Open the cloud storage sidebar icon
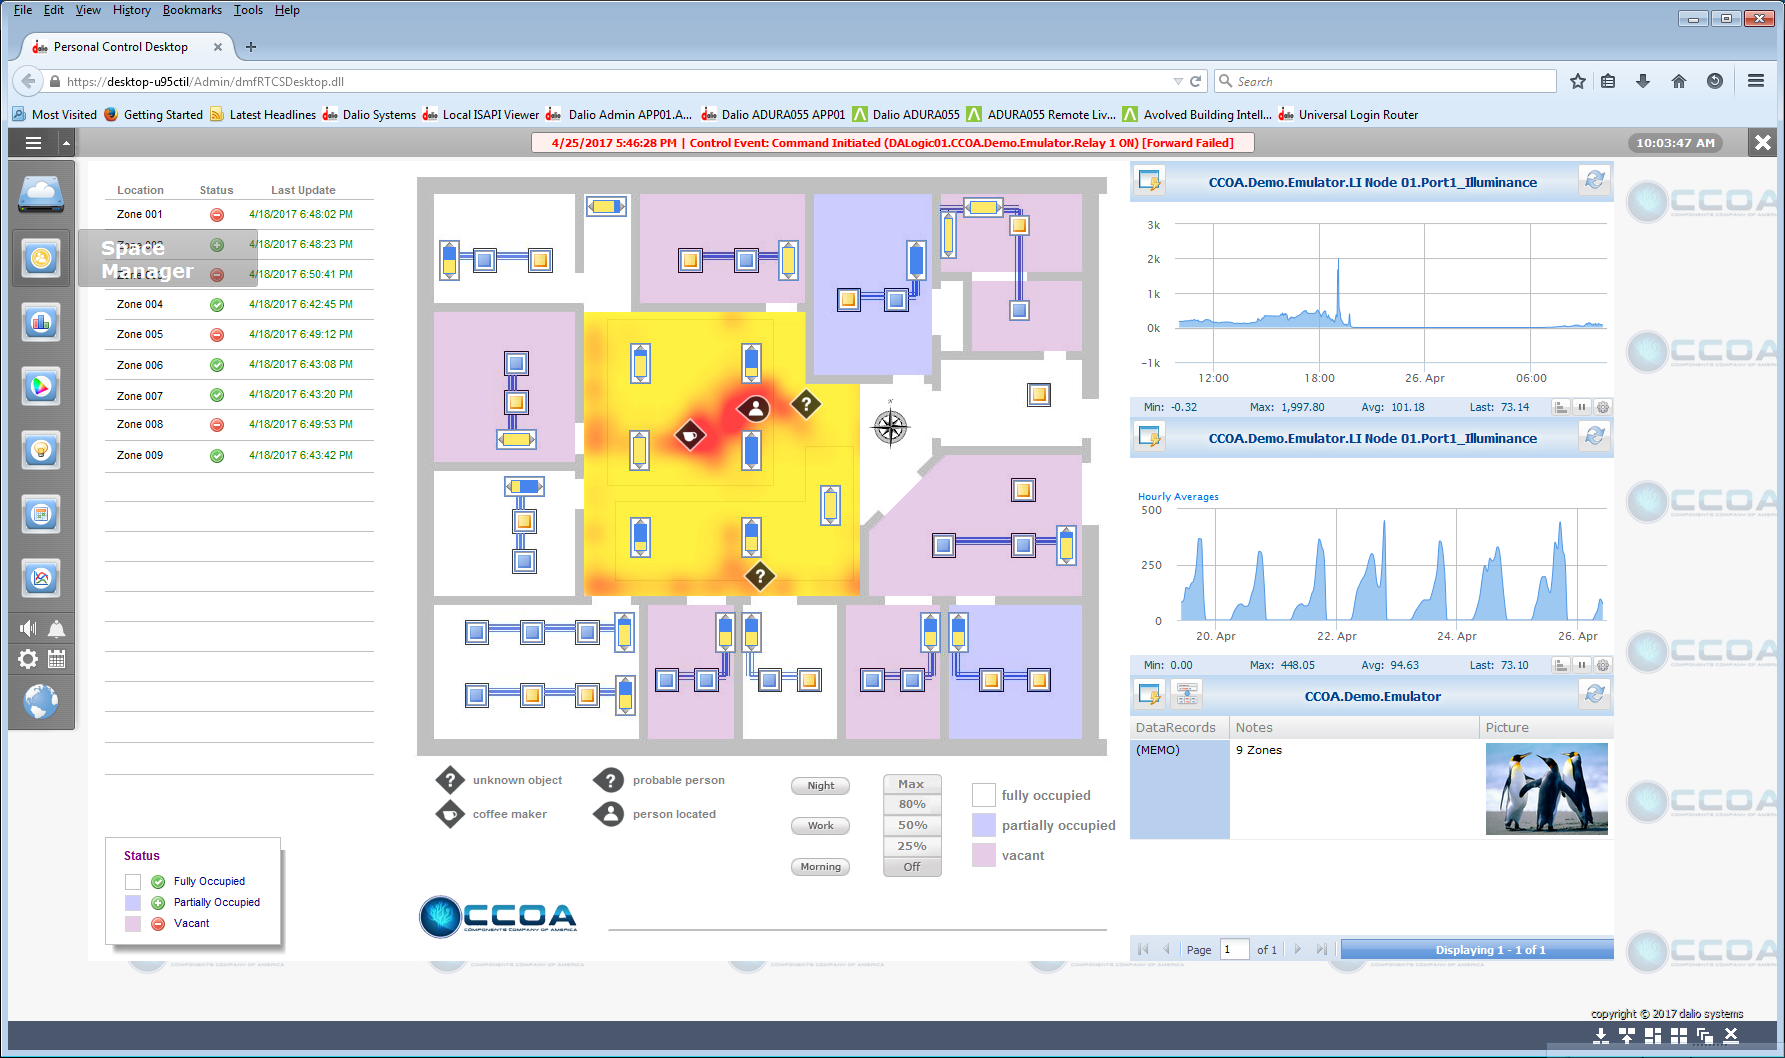The height and width of the screenshot is (1058, 1785). click(x=41, y=194)
